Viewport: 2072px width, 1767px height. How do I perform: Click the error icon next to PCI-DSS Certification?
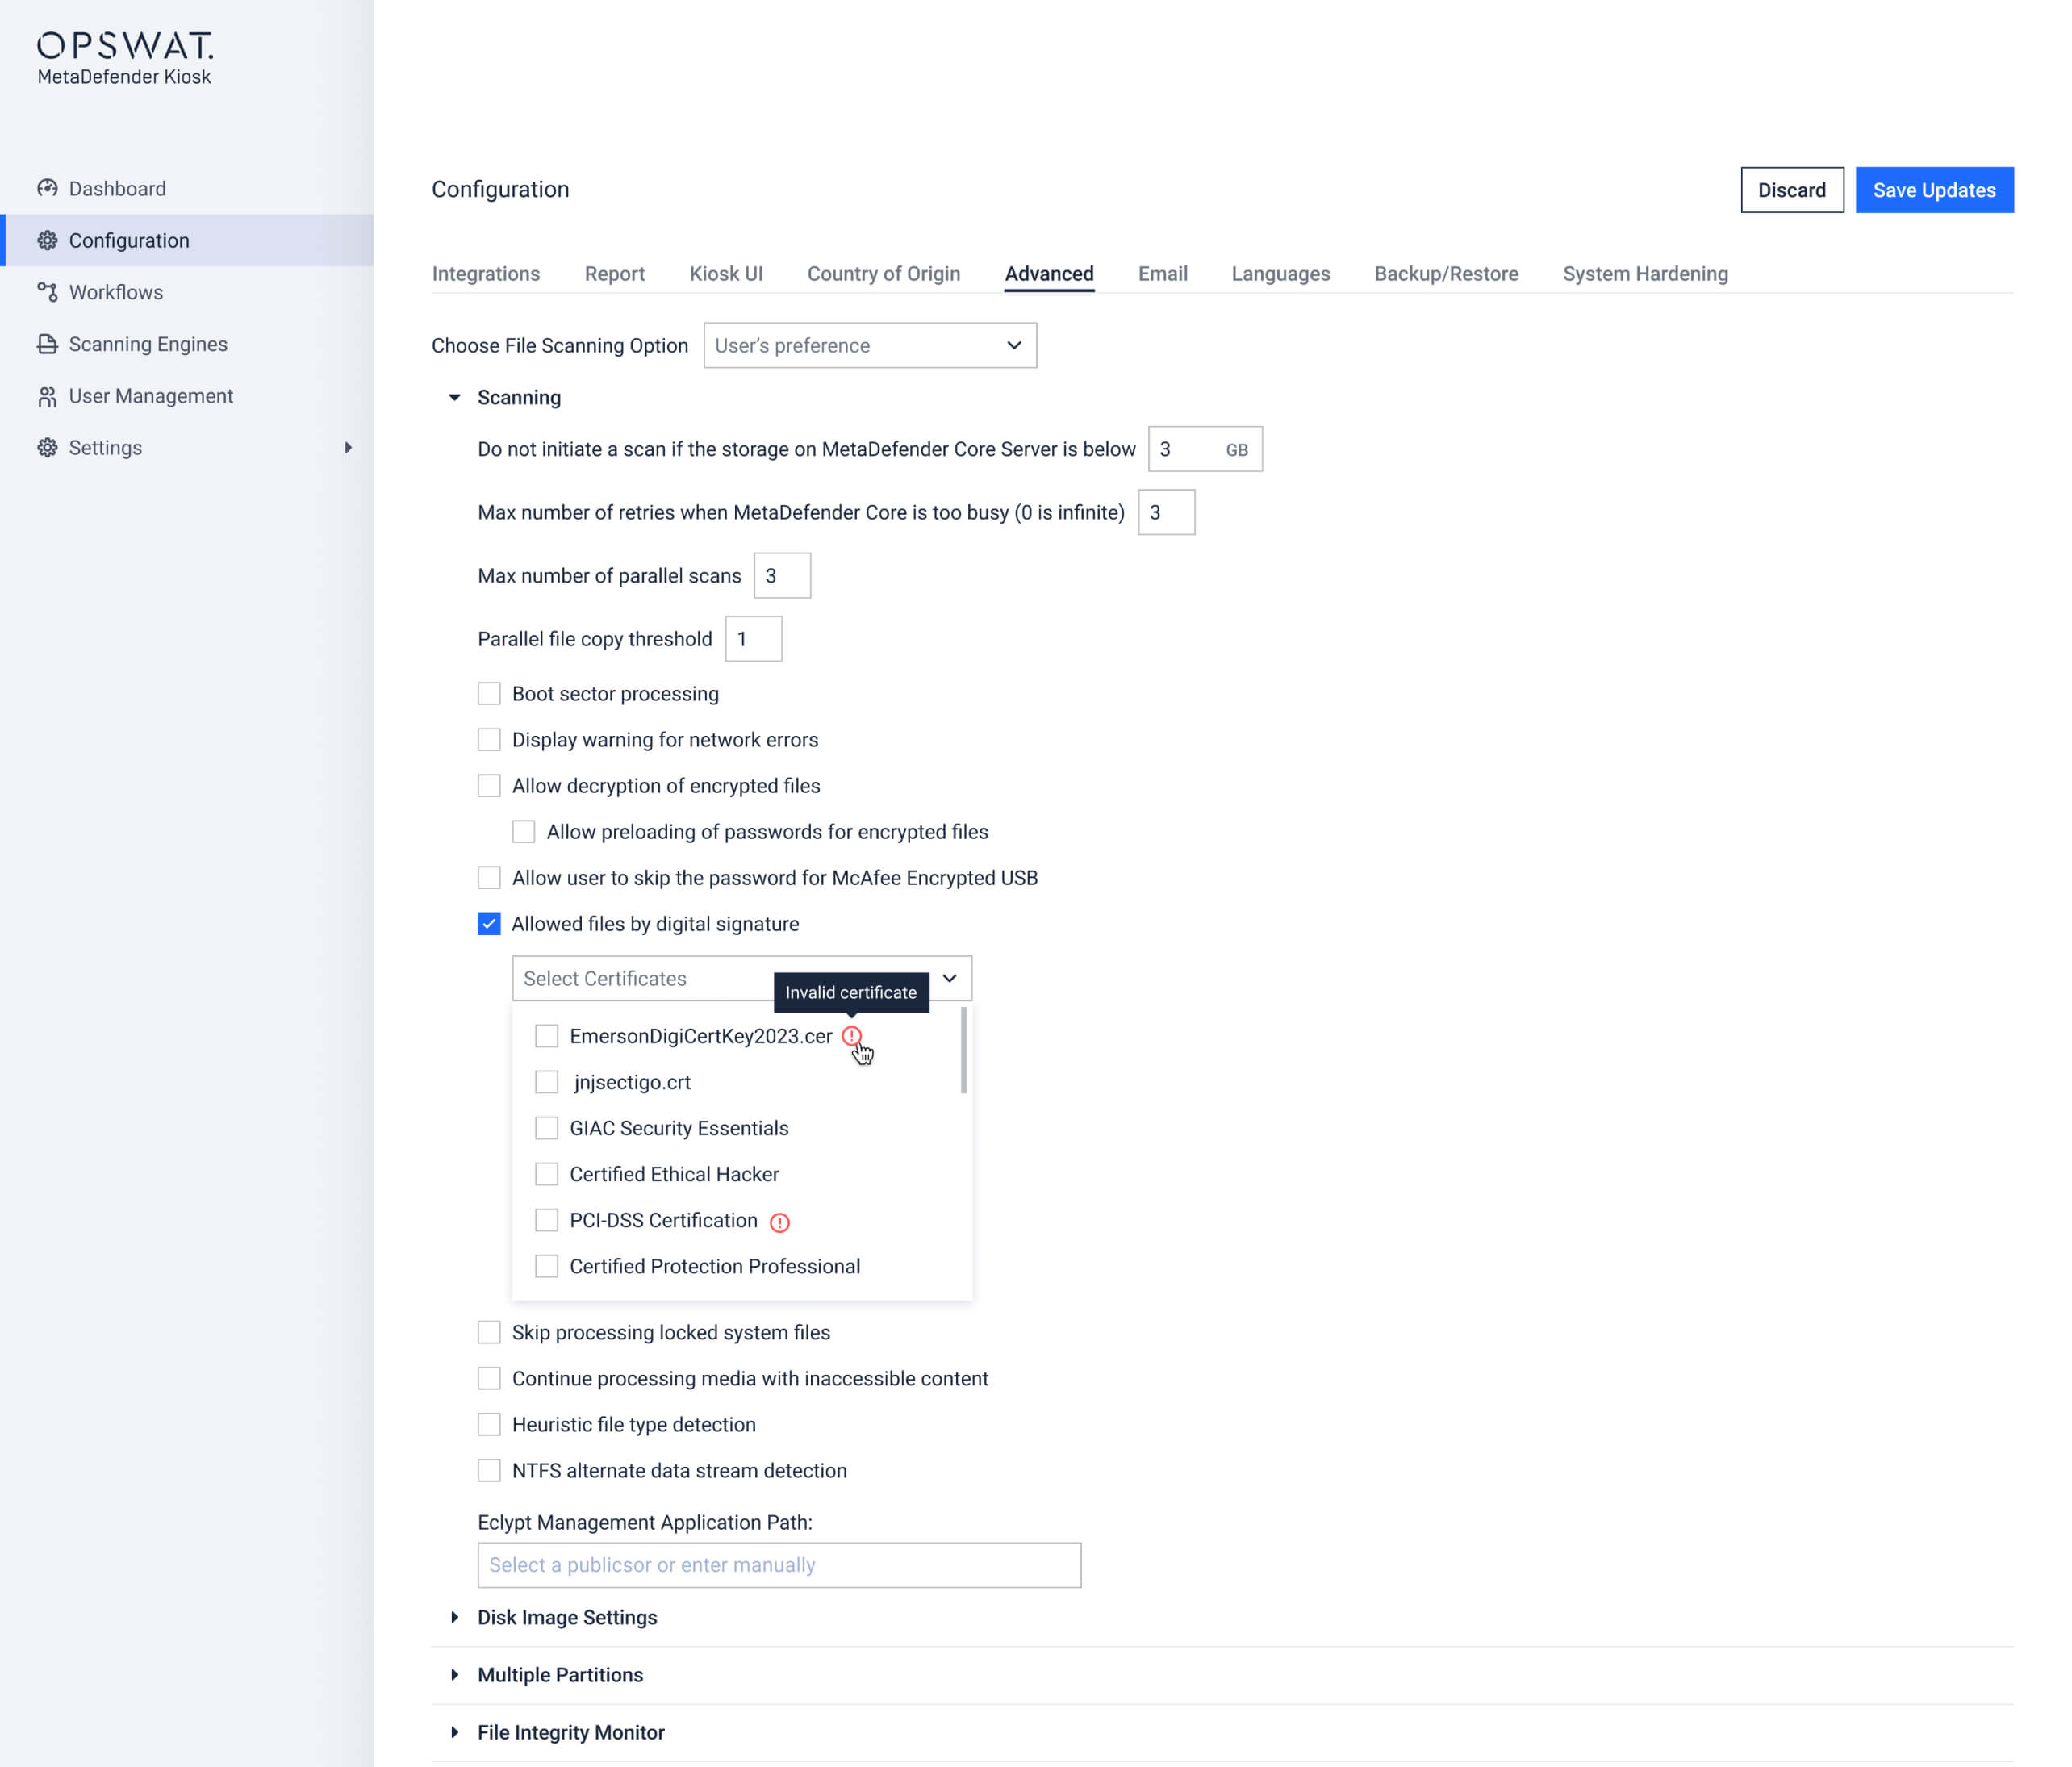click(781, 1221)
